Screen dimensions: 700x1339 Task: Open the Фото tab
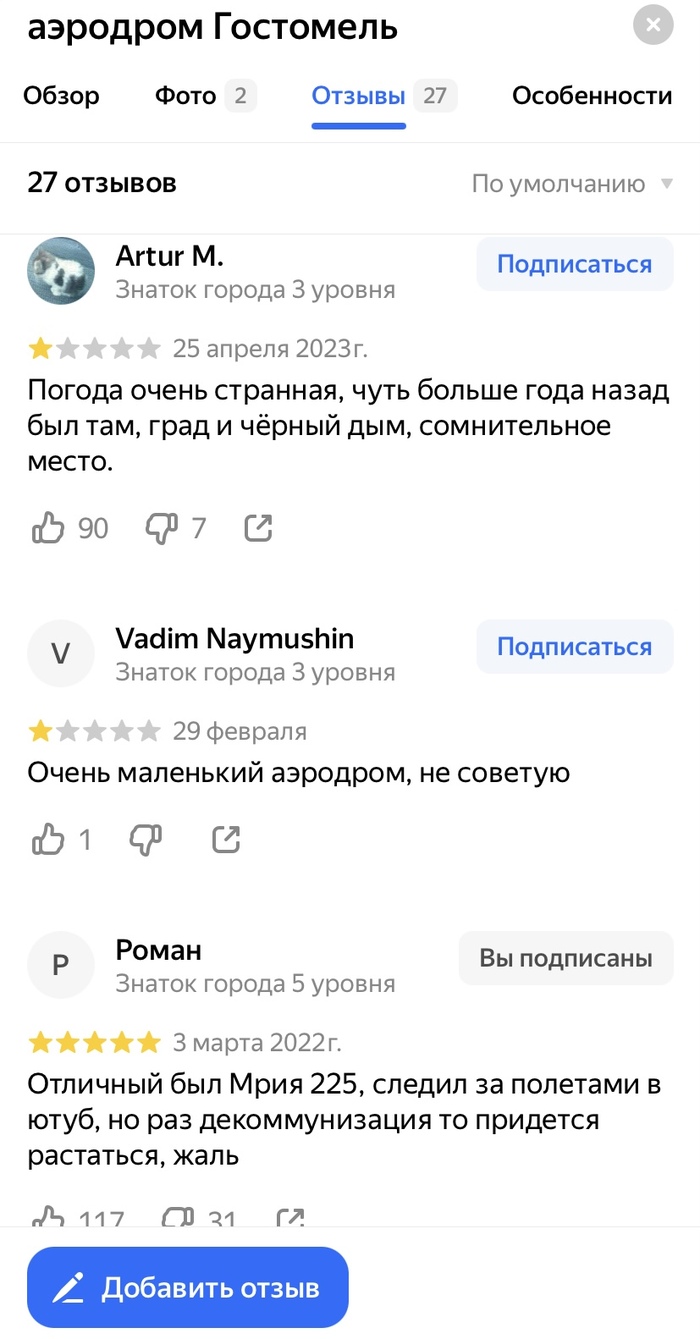186,96
